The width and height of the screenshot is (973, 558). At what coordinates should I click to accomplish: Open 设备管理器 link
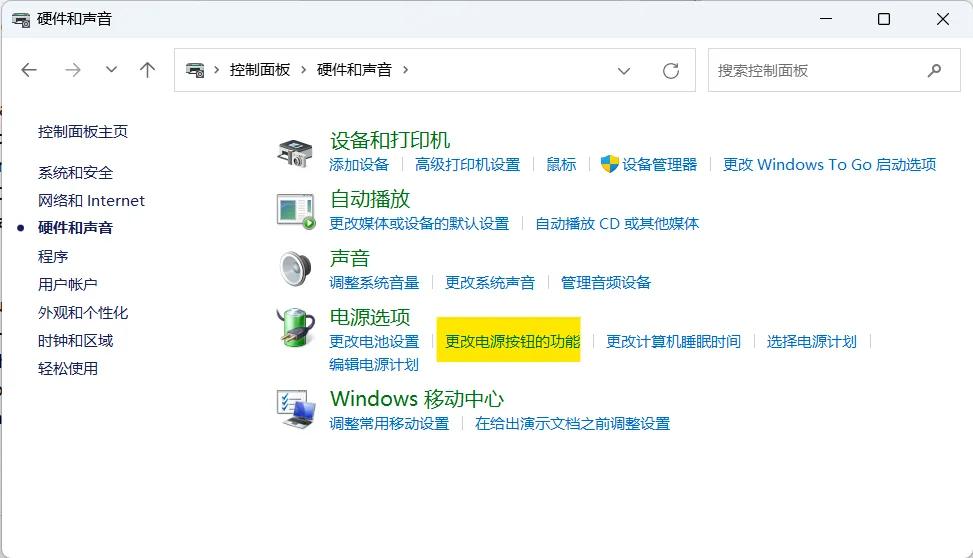tap(660, 164)
